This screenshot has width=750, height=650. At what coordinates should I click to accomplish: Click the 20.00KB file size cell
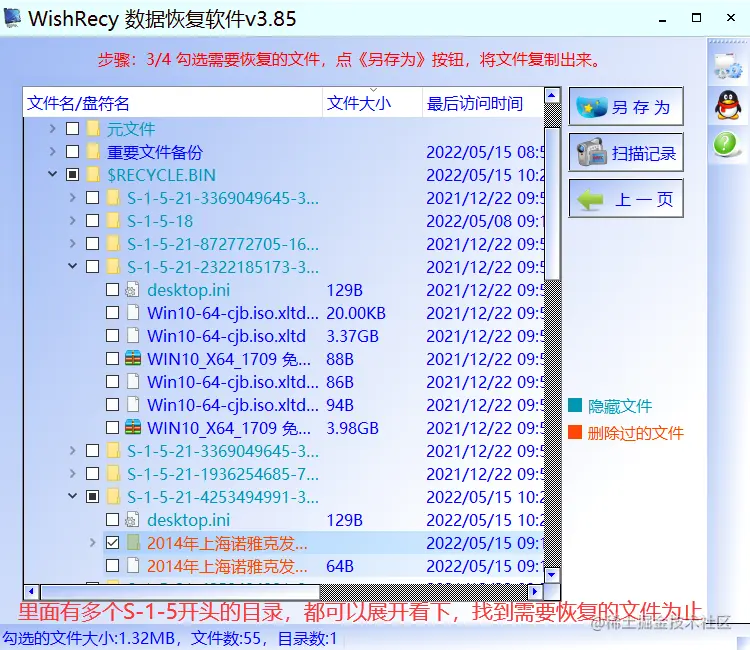pyautogui.click(x=356, y=313)
